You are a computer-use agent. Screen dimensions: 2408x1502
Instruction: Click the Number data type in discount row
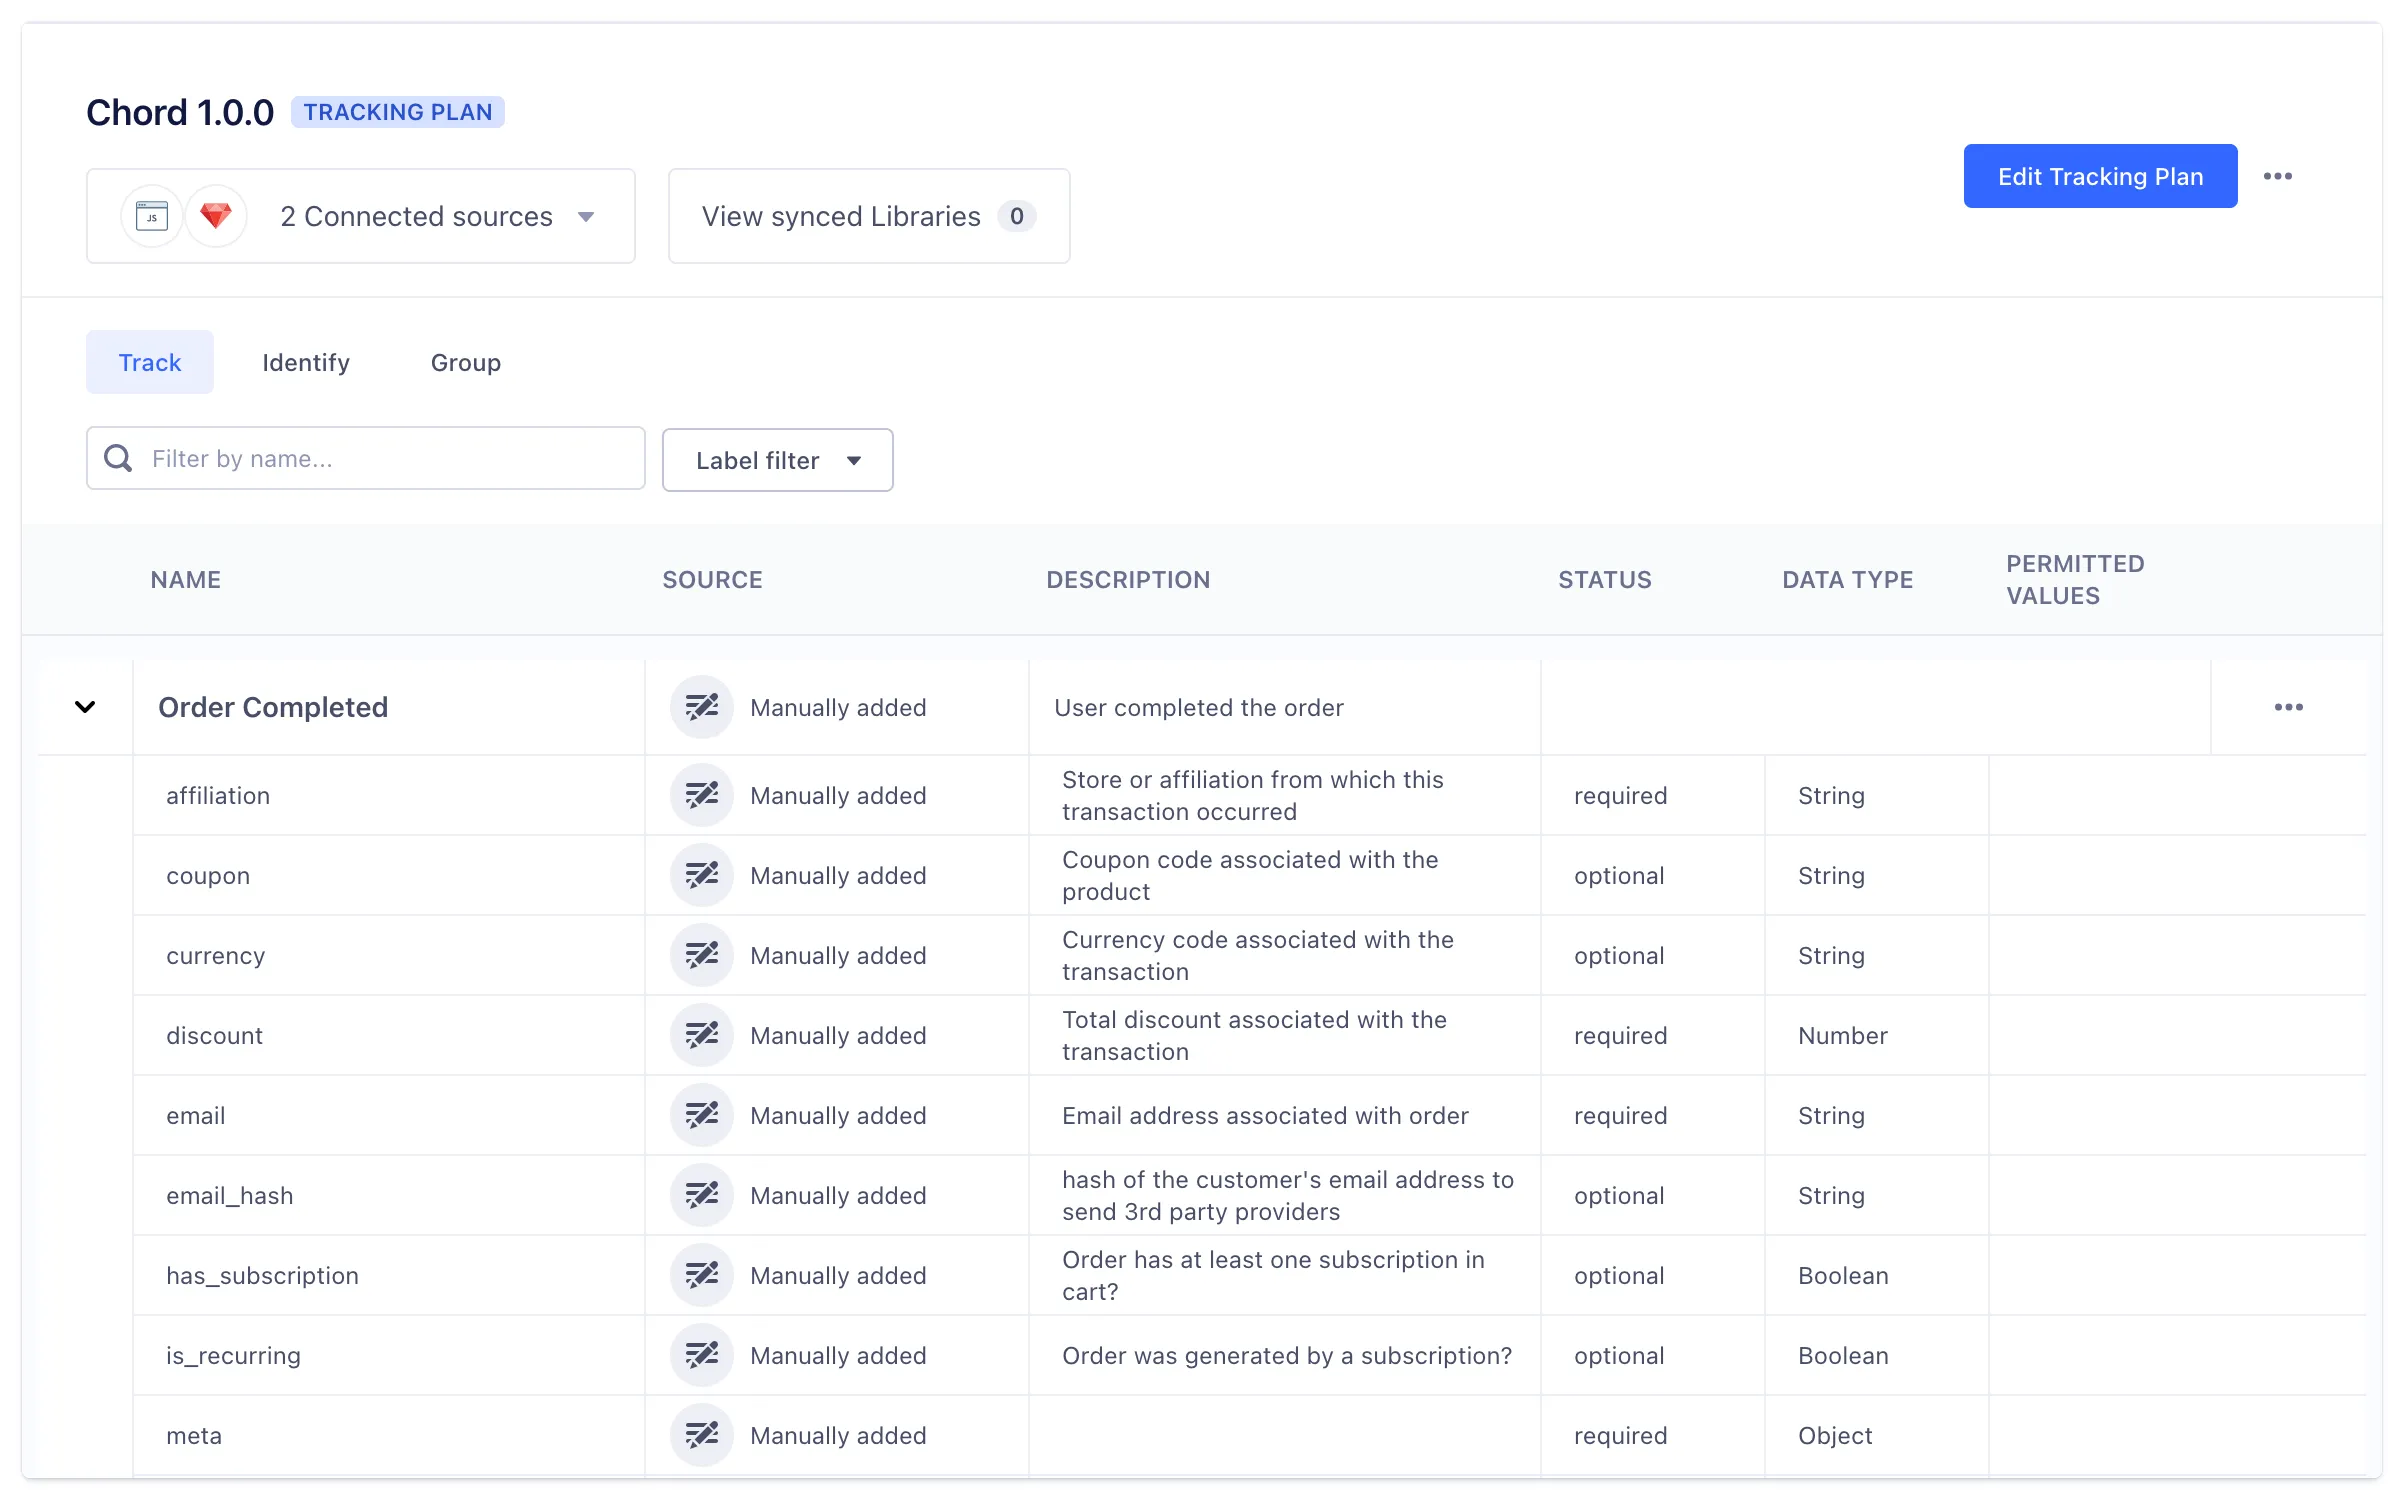(x=1843, y=1035)
